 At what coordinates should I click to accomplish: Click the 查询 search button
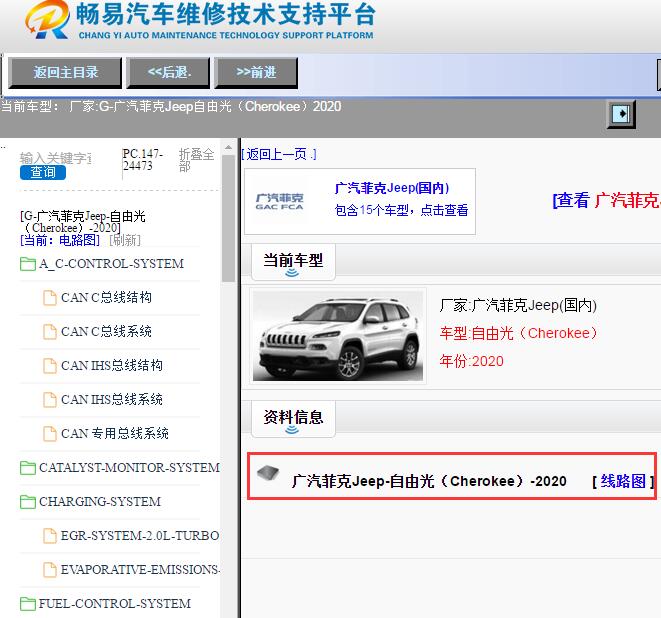pos(43,172)
